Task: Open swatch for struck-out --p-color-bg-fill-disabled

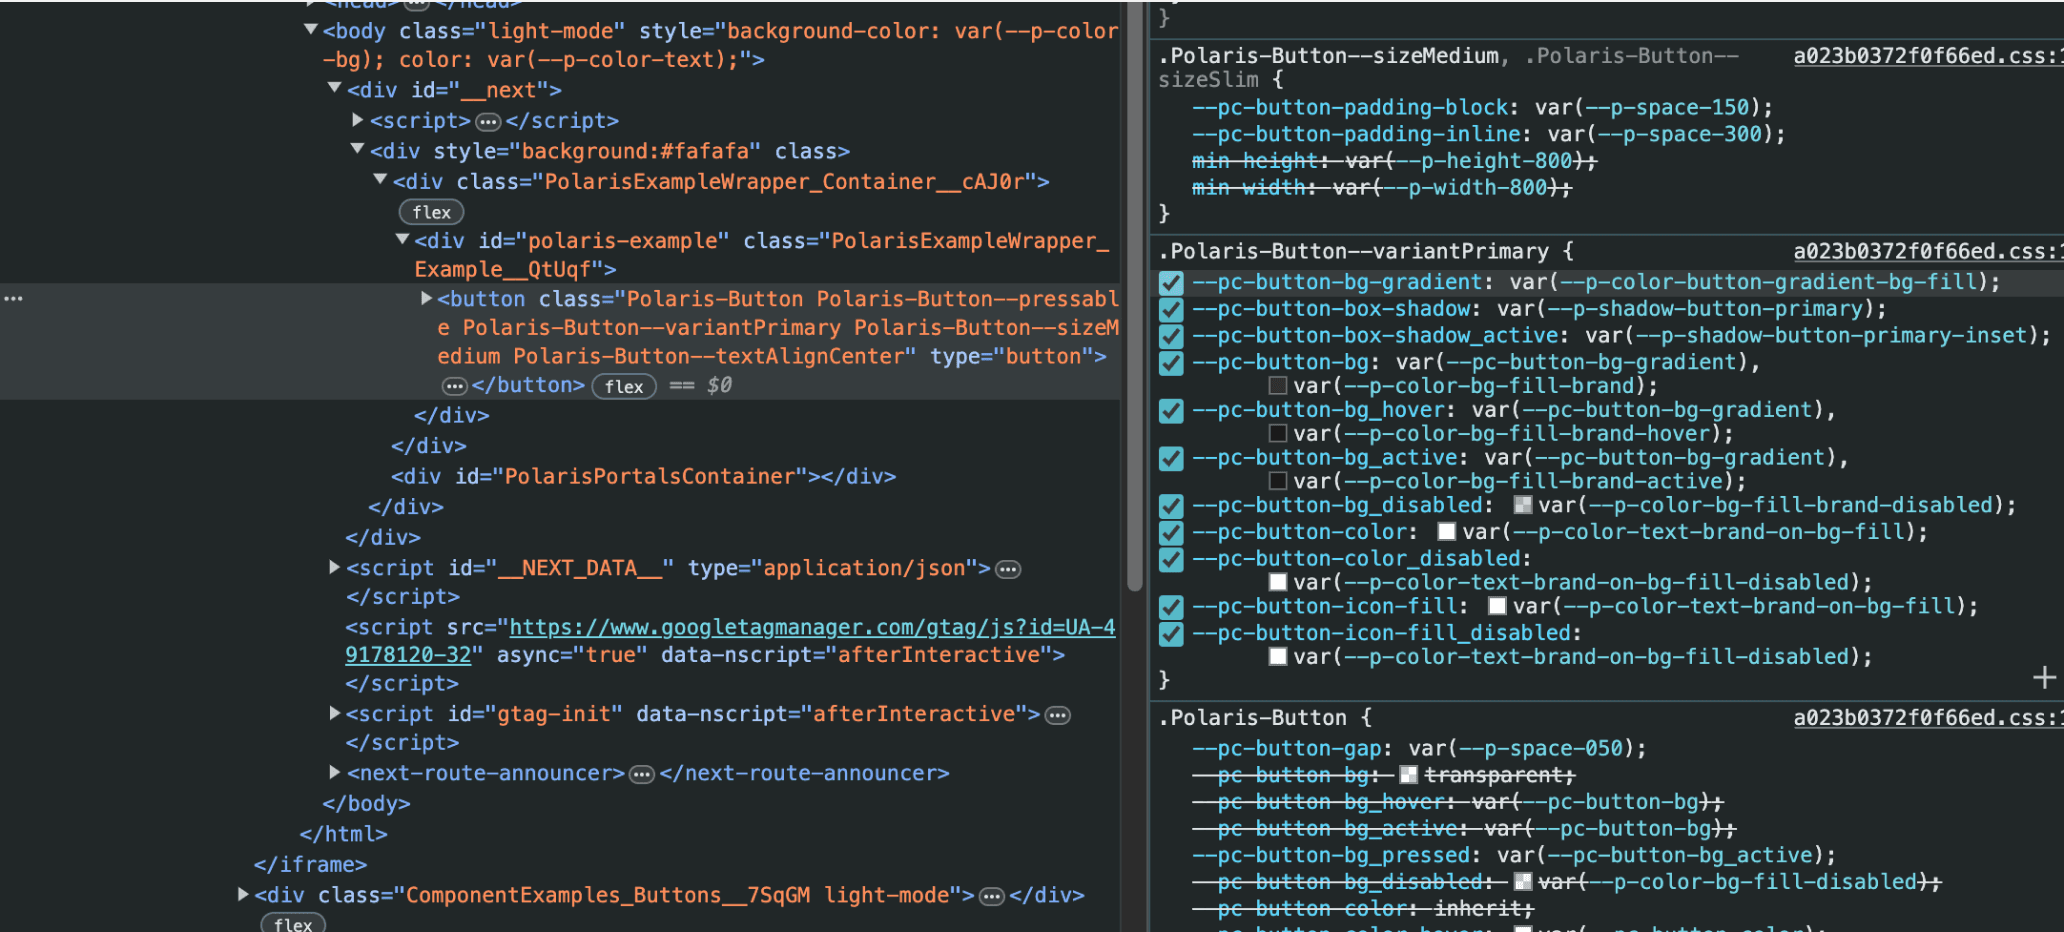Action: coord(1523,881)
